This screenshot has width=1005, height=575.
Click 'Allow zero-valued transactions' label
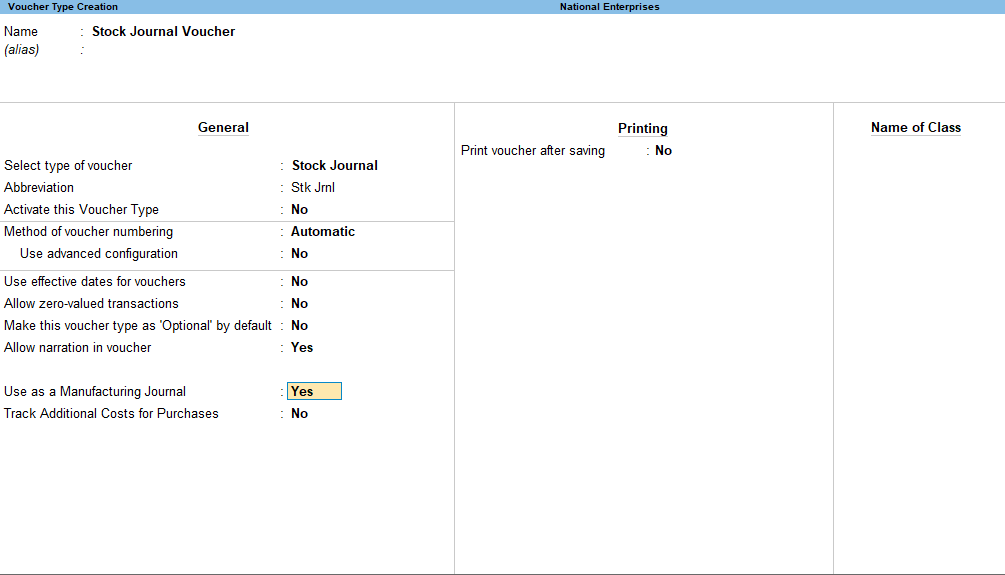(x=91, y=303)
